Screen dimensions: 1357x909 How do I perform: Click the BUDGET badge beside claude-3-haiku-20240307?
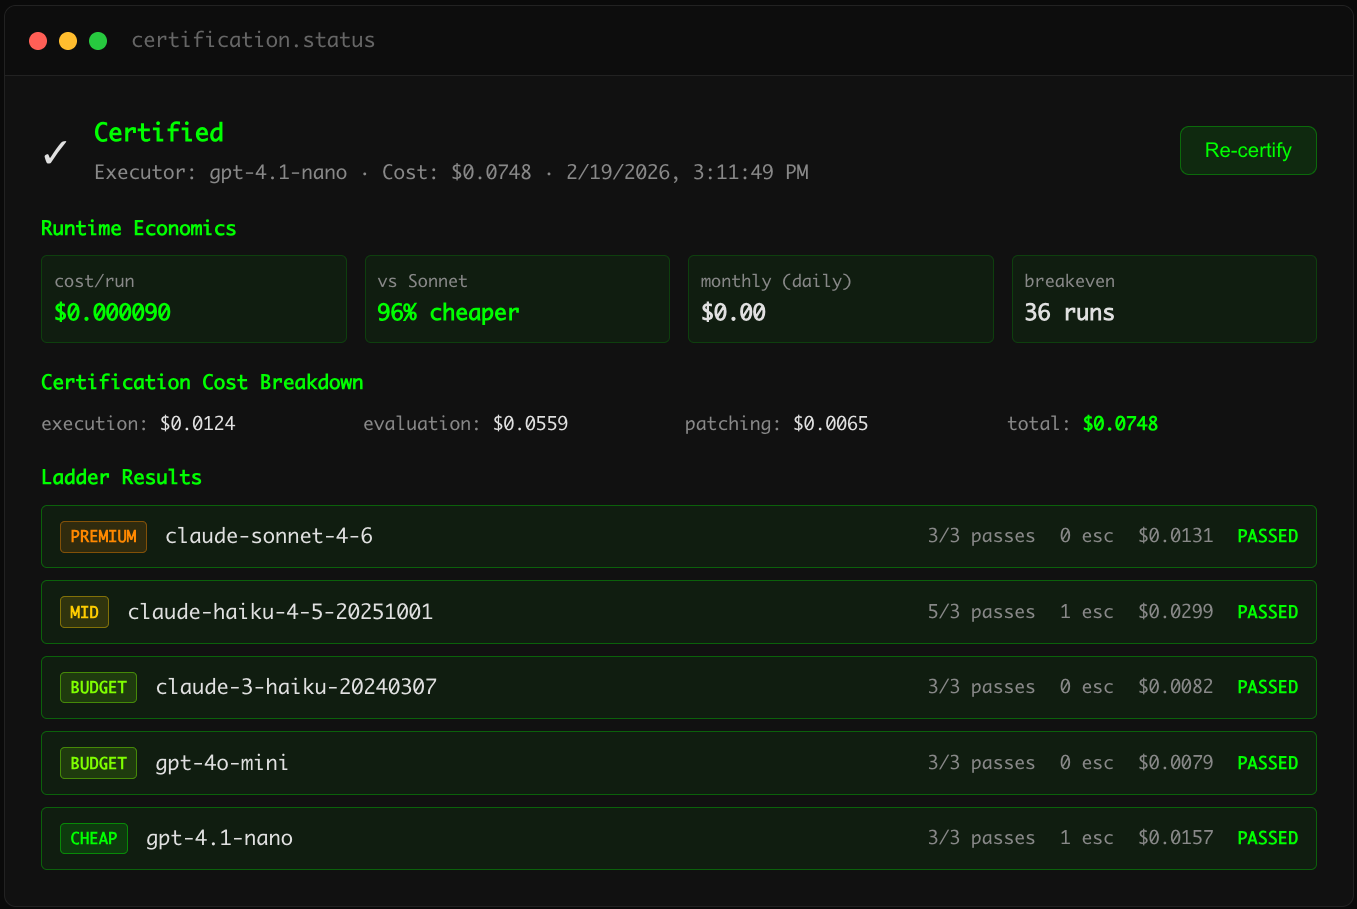coord(98,688)
